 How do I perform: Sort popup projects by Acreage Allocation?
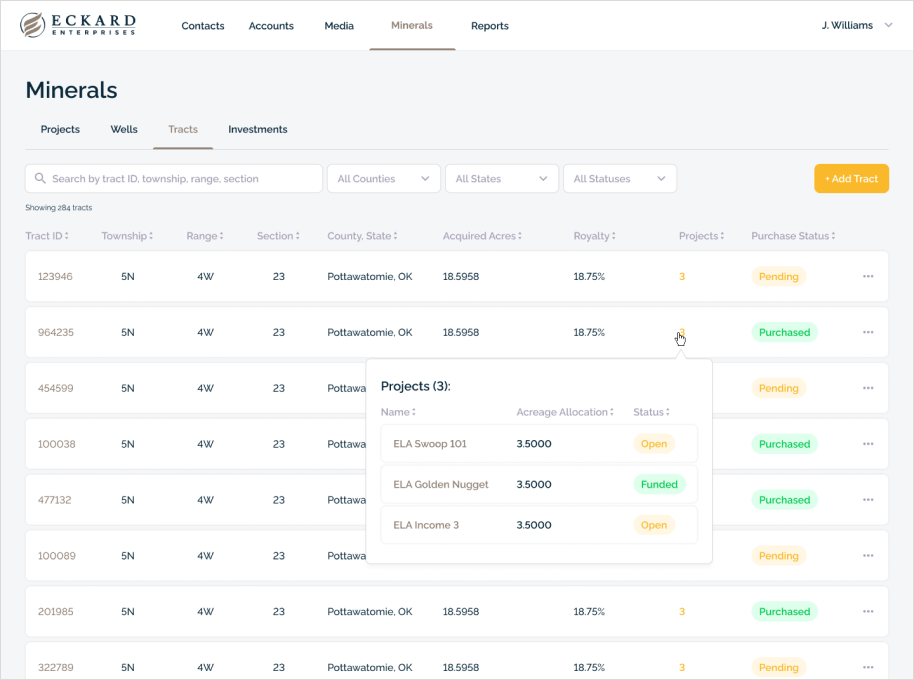pos(565,412)
